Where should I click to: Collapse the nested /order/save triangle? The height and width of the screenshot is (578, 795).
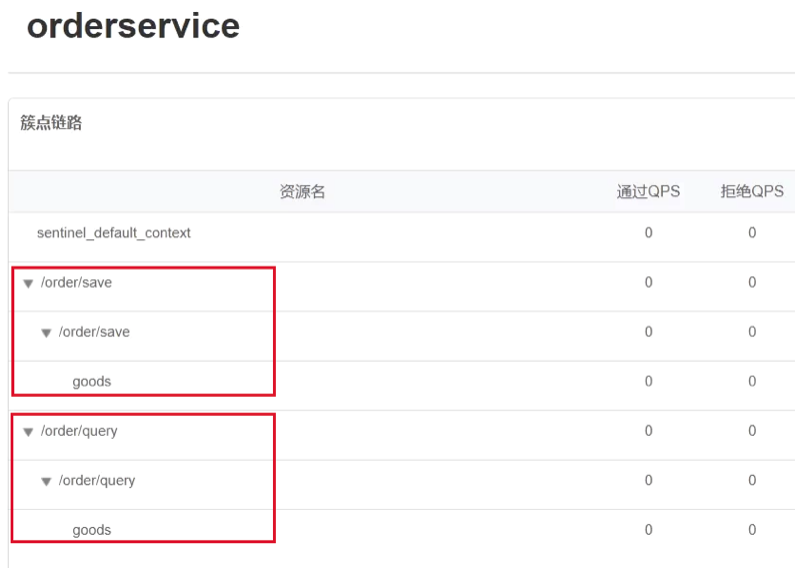[46, 333]
